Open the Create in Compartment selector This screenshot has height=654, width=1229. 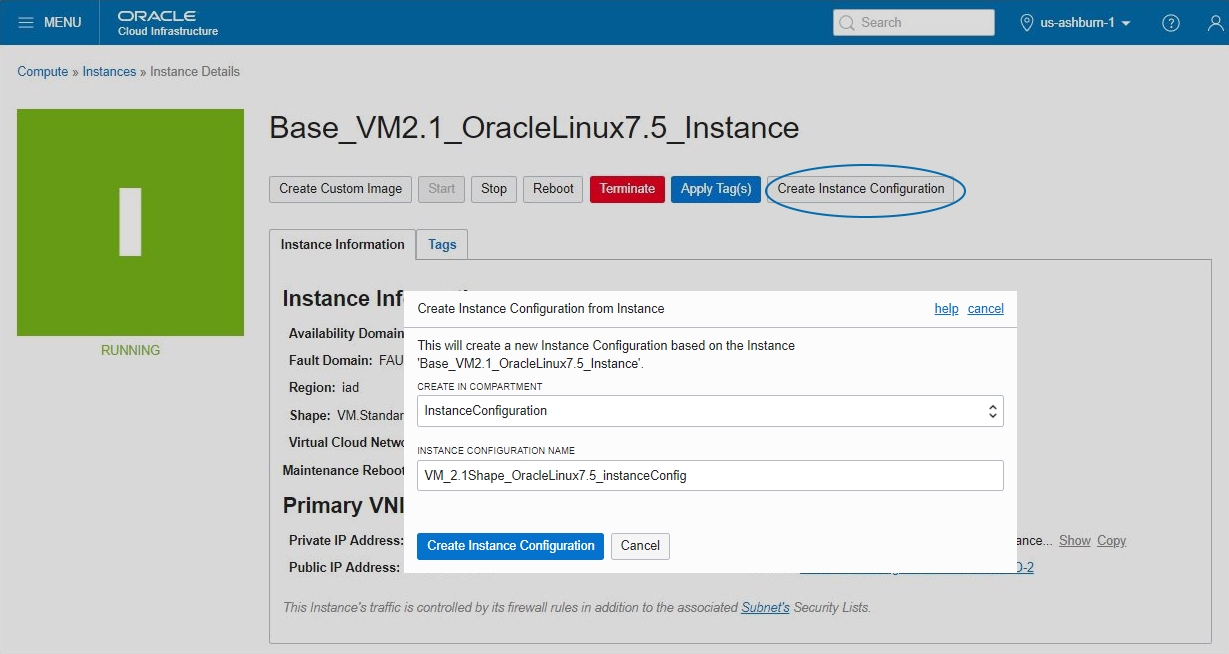click(710, 410)
